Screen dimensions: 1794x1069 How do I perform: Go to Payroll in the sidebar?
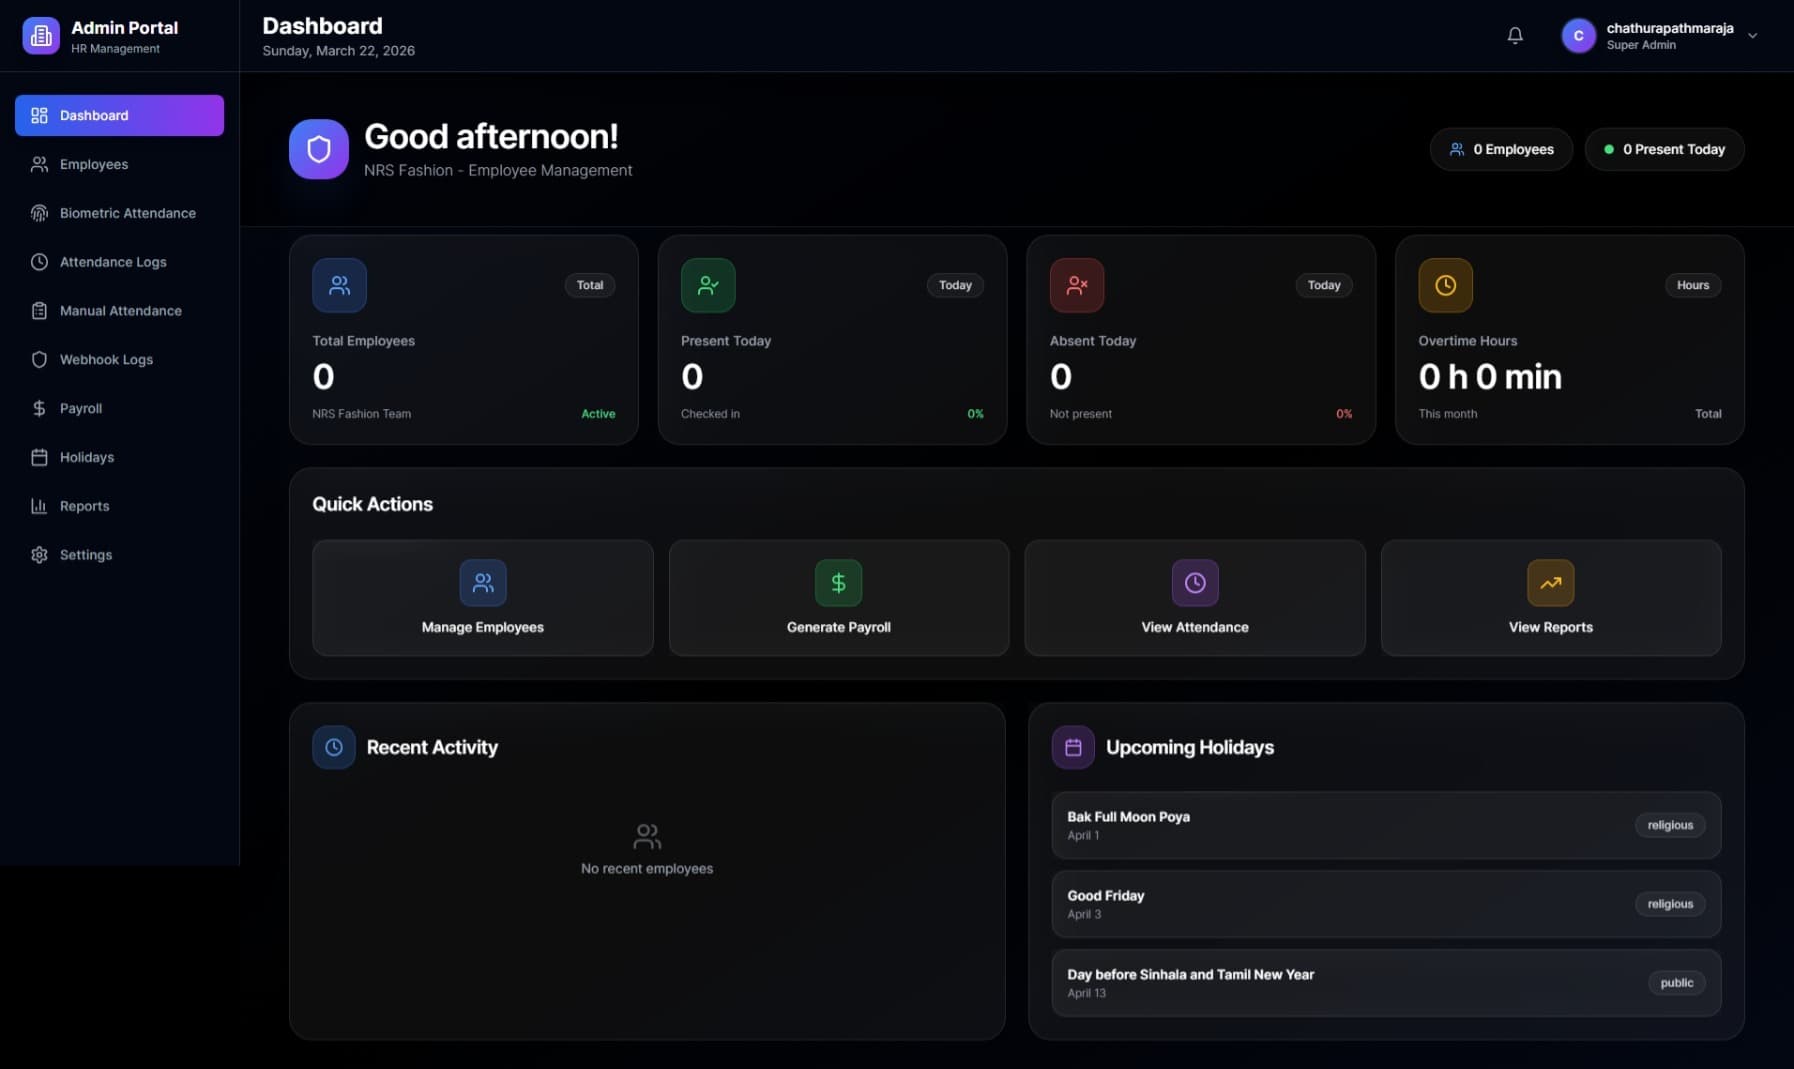tap(80, 408)
